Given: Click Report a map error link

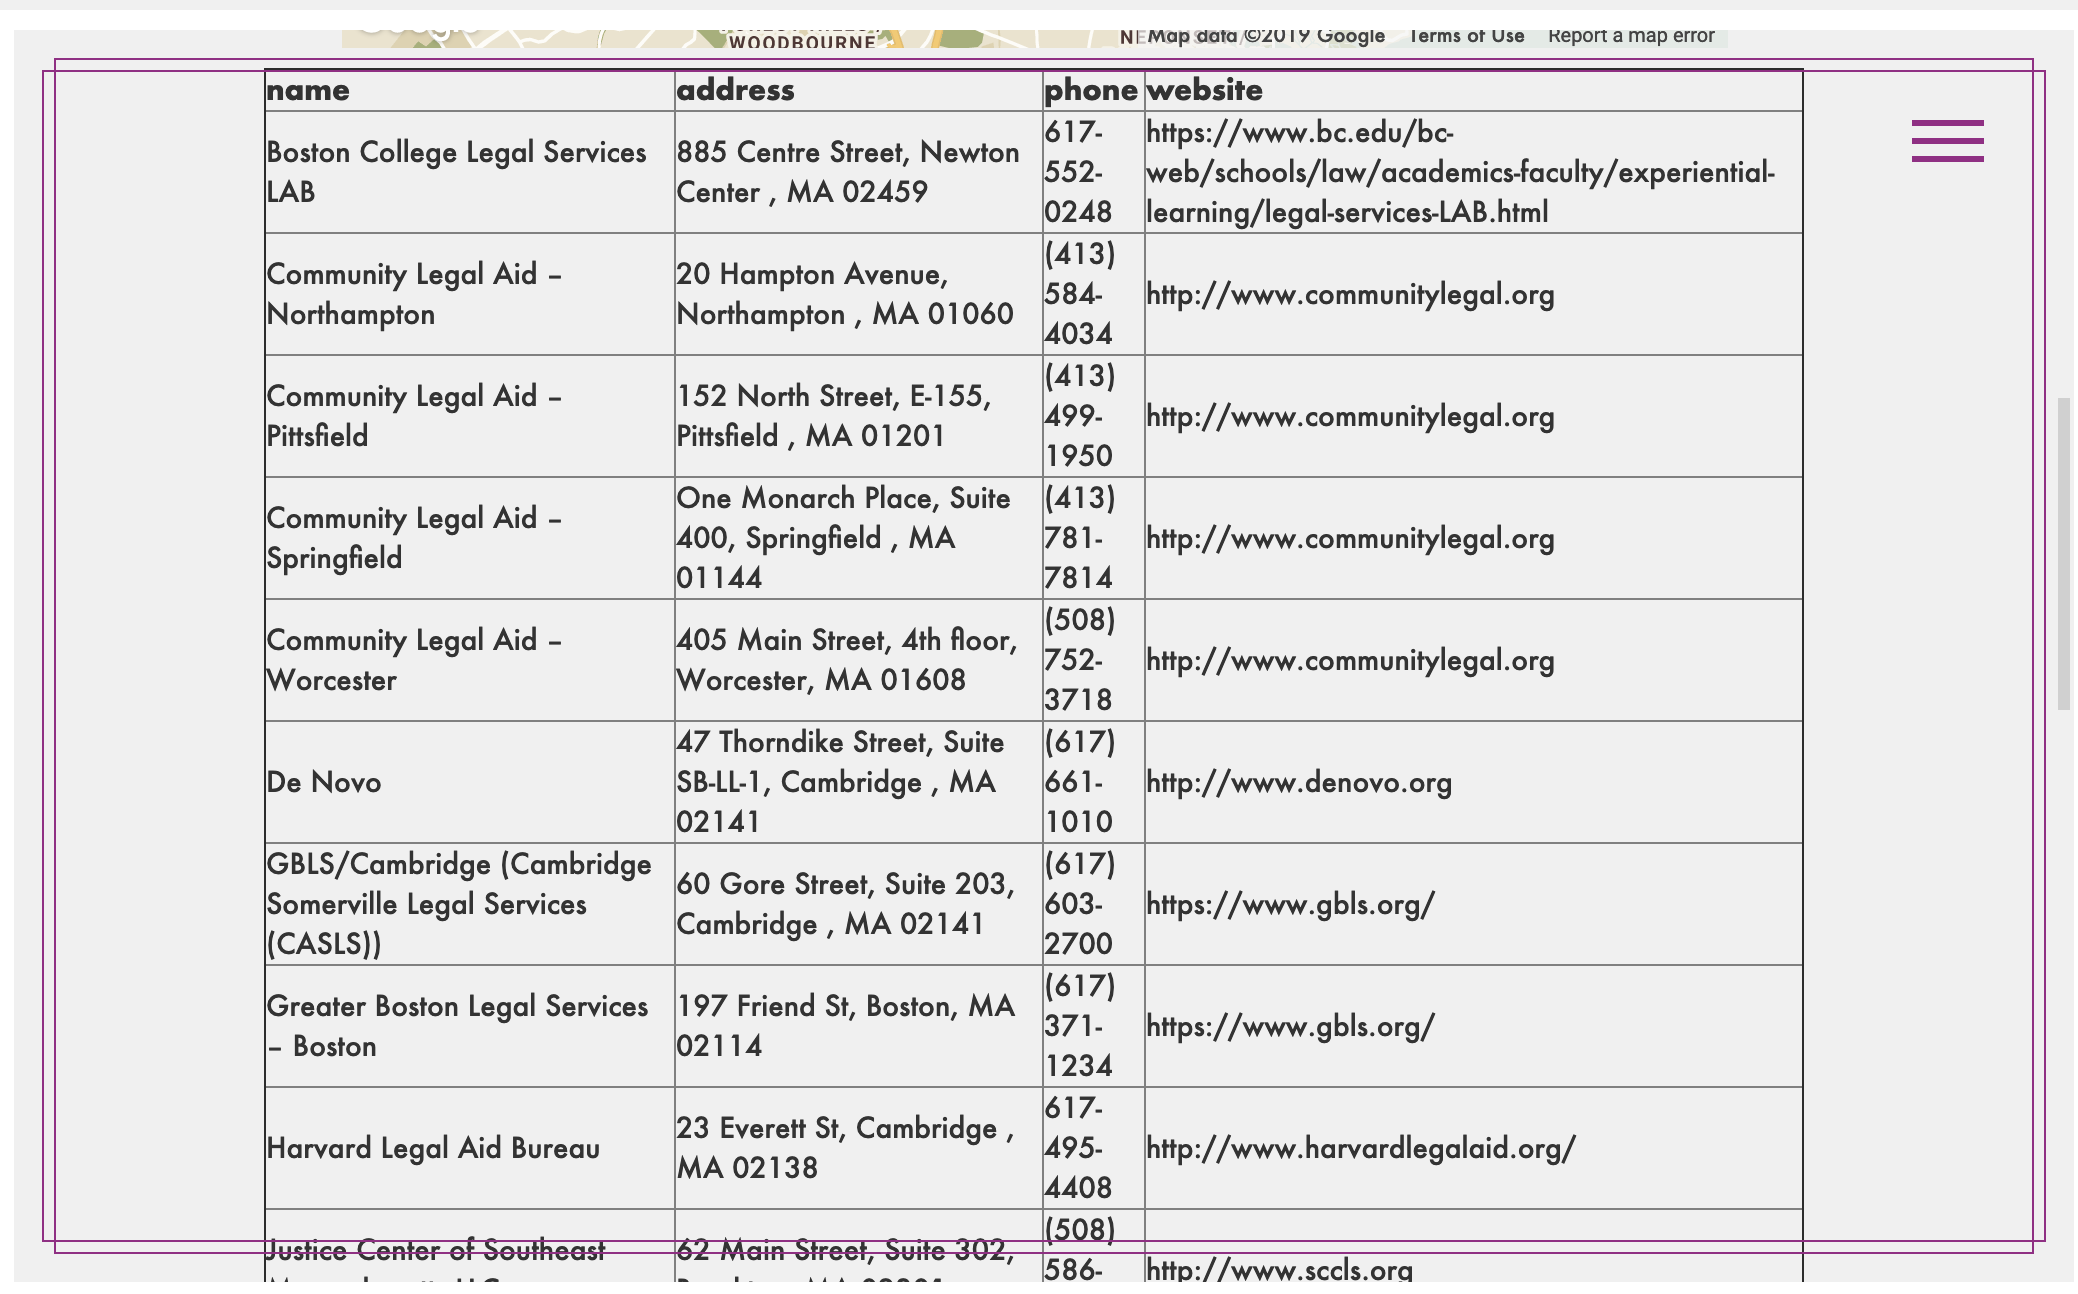Looking at the screenshot, I should coord(1630,37).
